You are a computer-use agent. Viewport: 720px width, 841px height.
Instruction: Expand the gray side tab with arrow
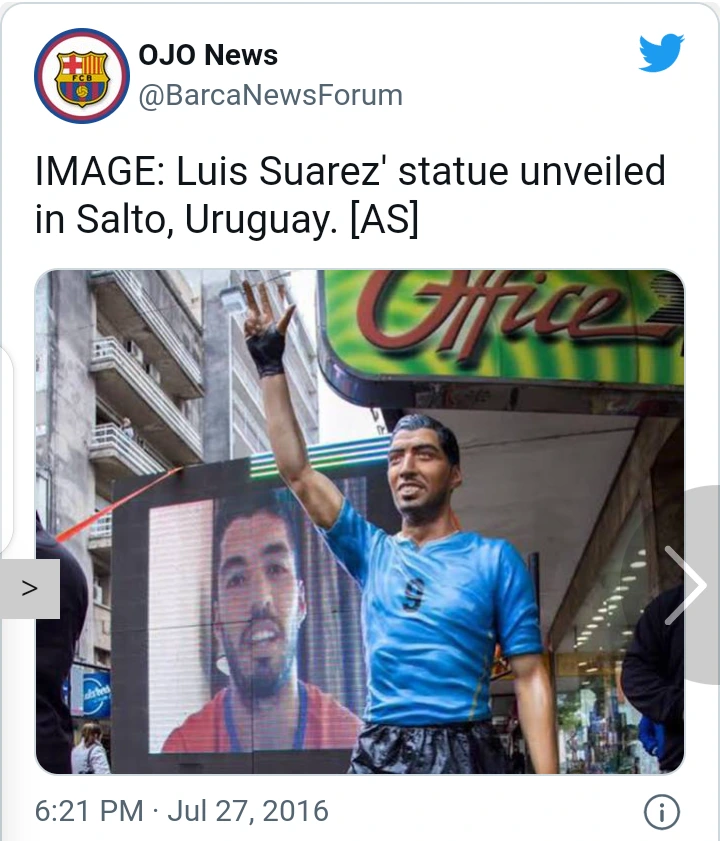pyautogui.click(x=30, y=589)
